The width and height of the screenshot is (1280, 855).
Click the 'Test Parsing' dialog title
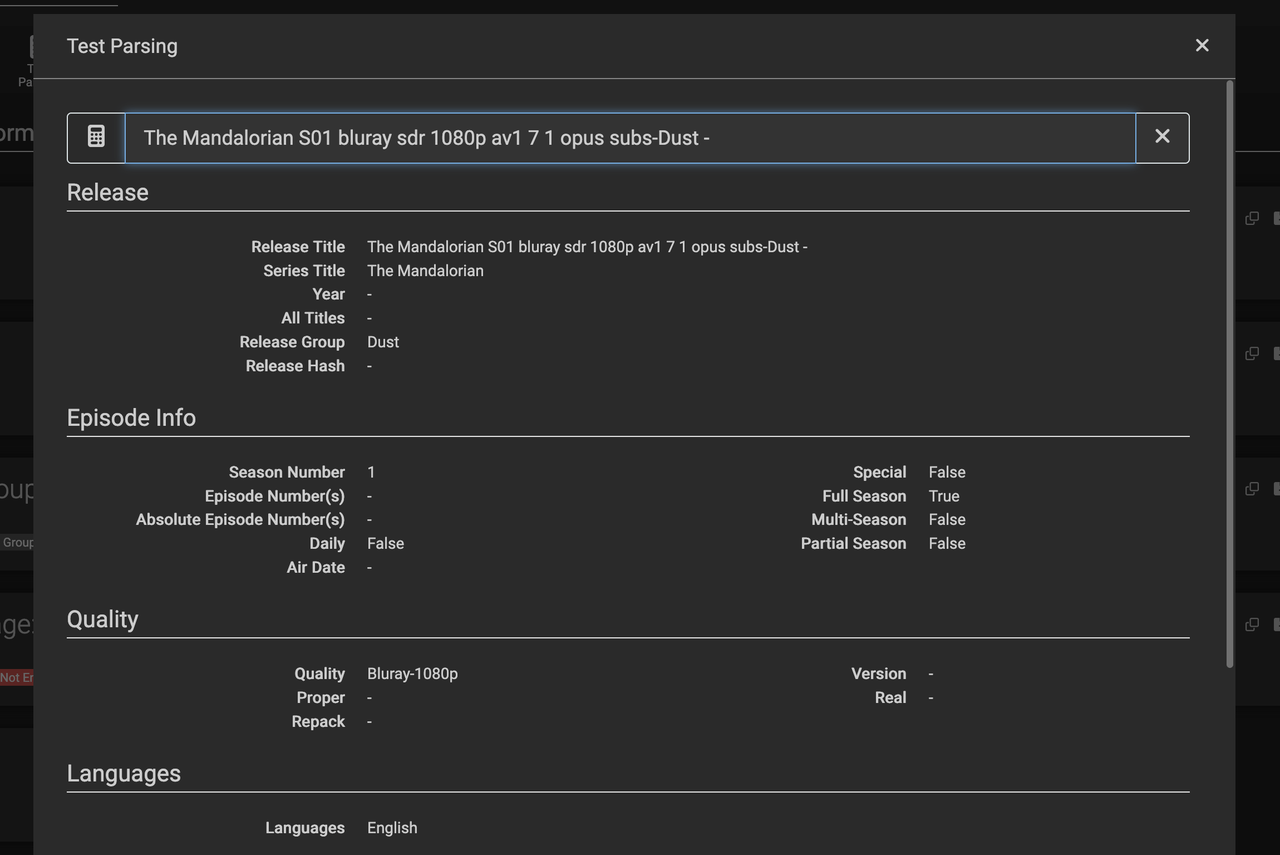[122, 46]
